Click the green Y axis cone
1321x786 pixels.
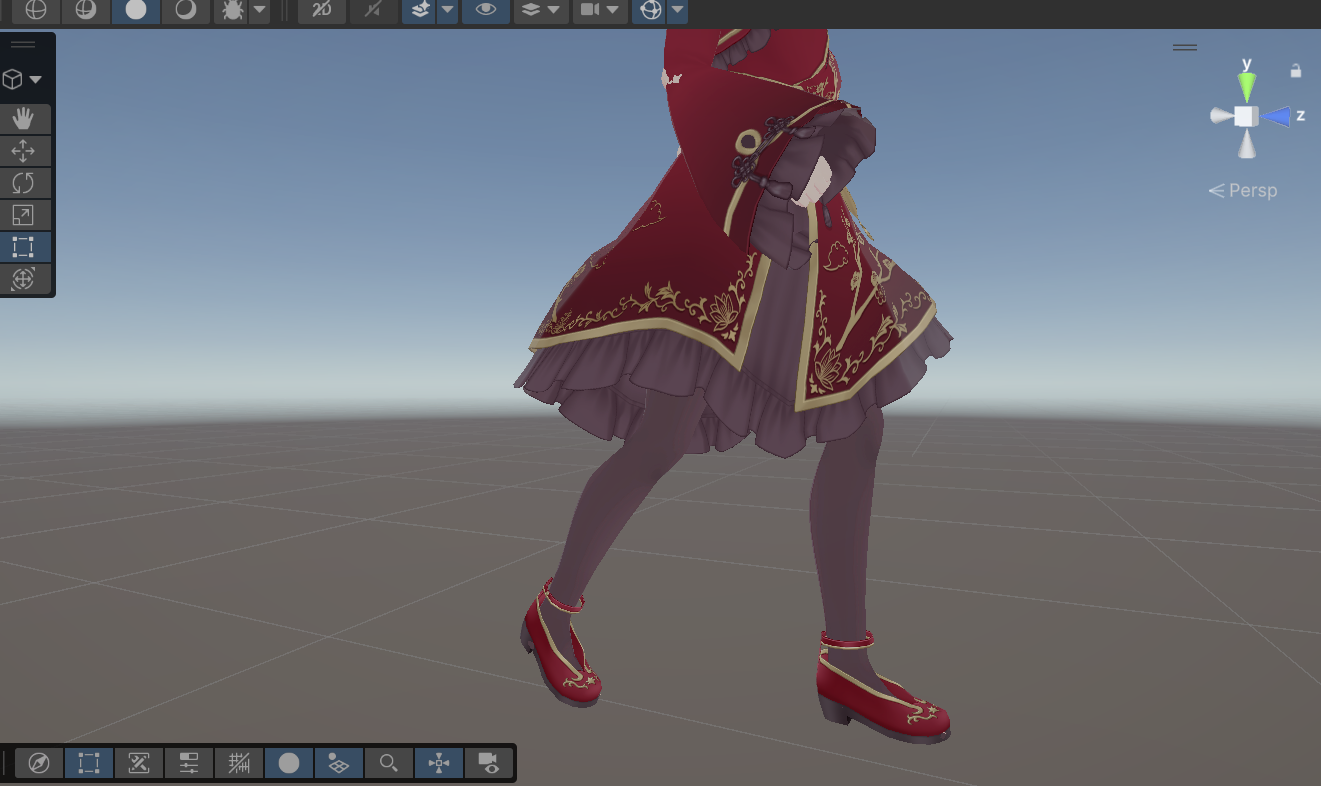tap(1246, 85)
